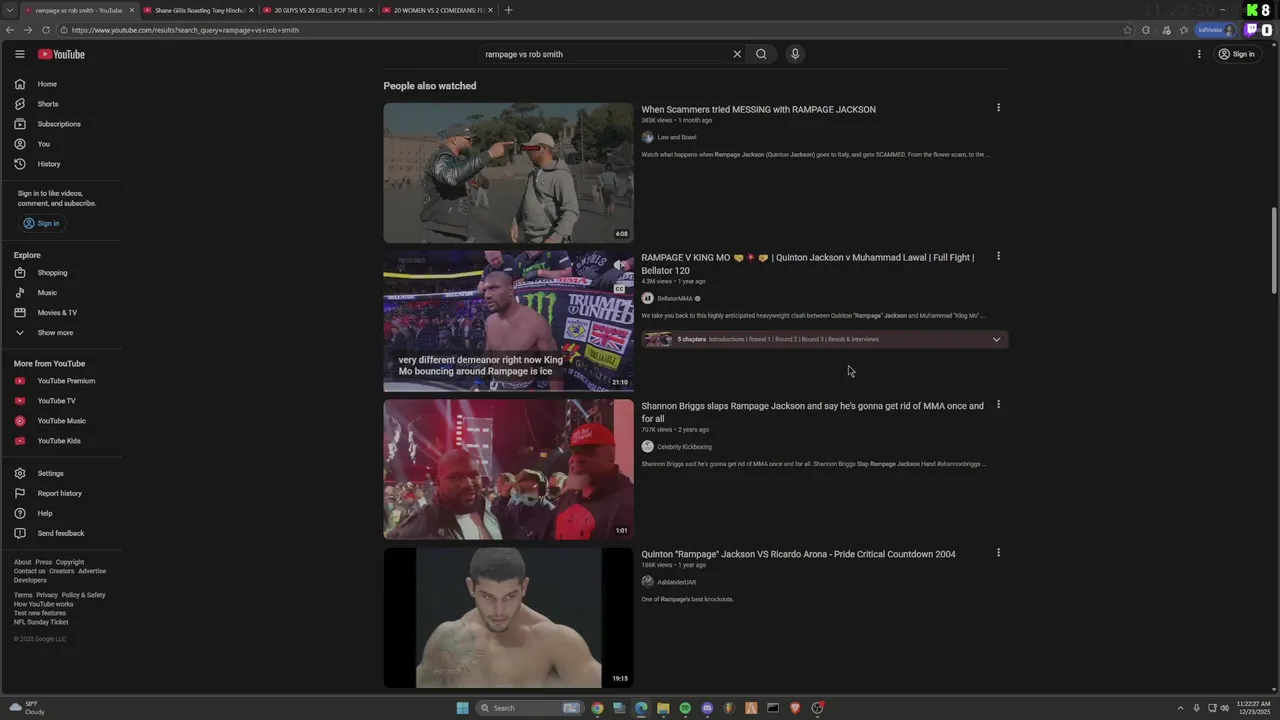The image size is (1280, 720).
Task: Open Report history in sidebar
Action: coord(59,493)
